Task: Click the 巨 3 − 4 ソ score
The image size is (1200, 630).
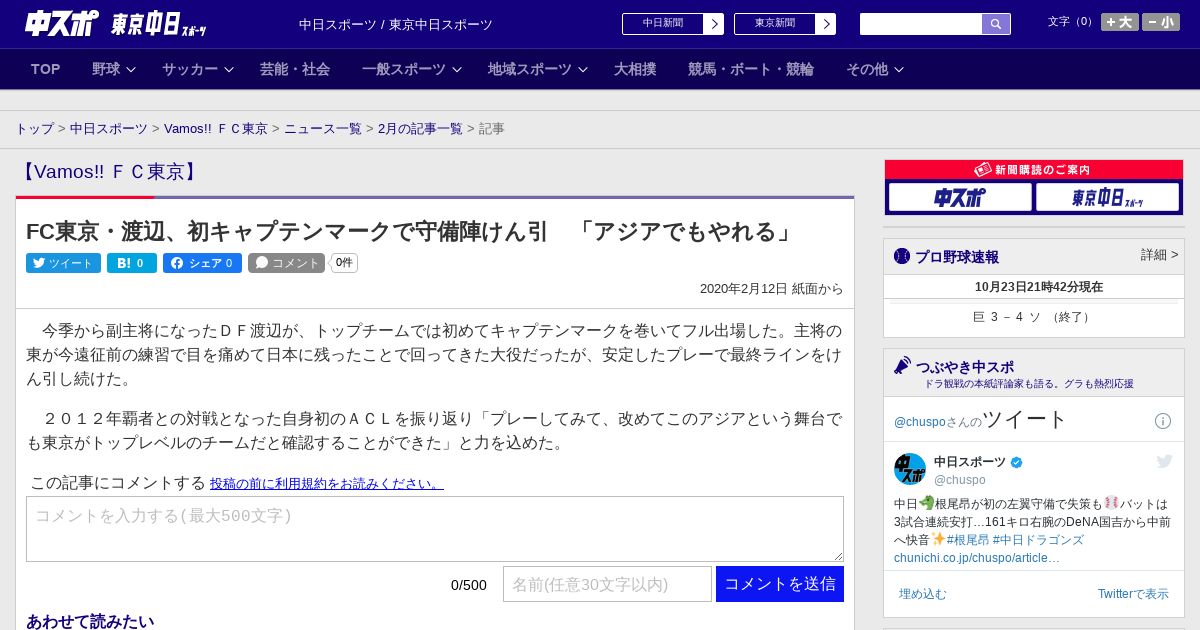Action: [1034, 317]
